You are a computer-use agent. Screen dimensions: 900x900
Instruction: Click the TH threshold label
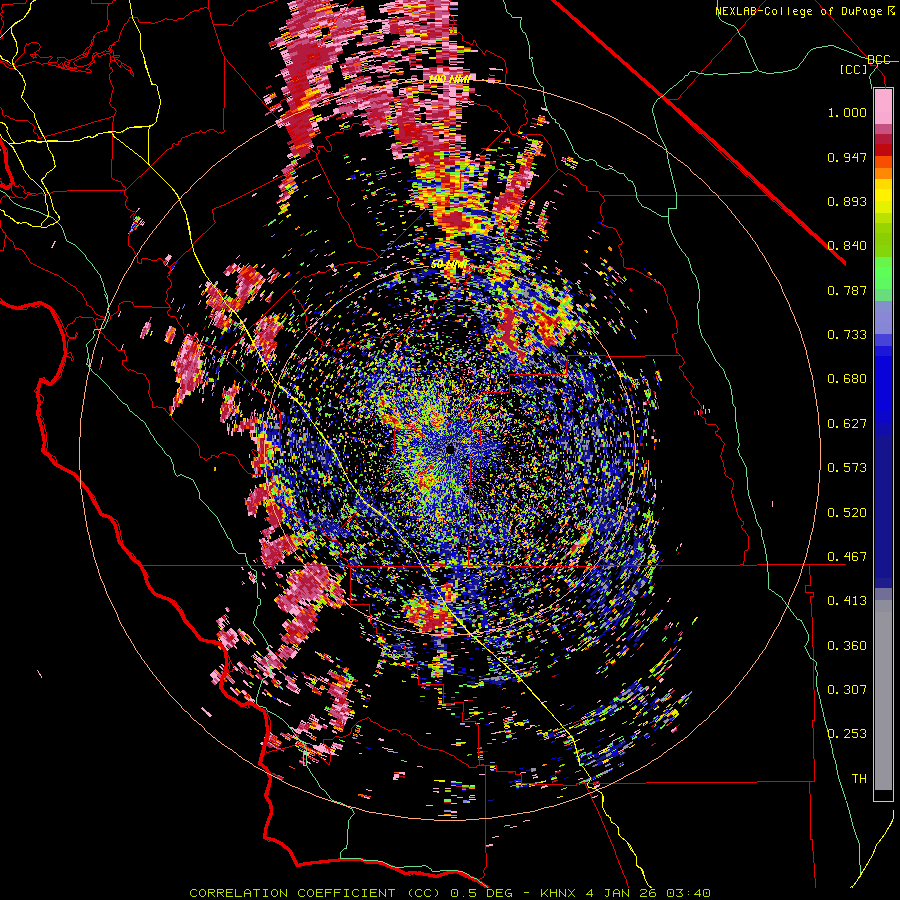[x=859, y=779]
